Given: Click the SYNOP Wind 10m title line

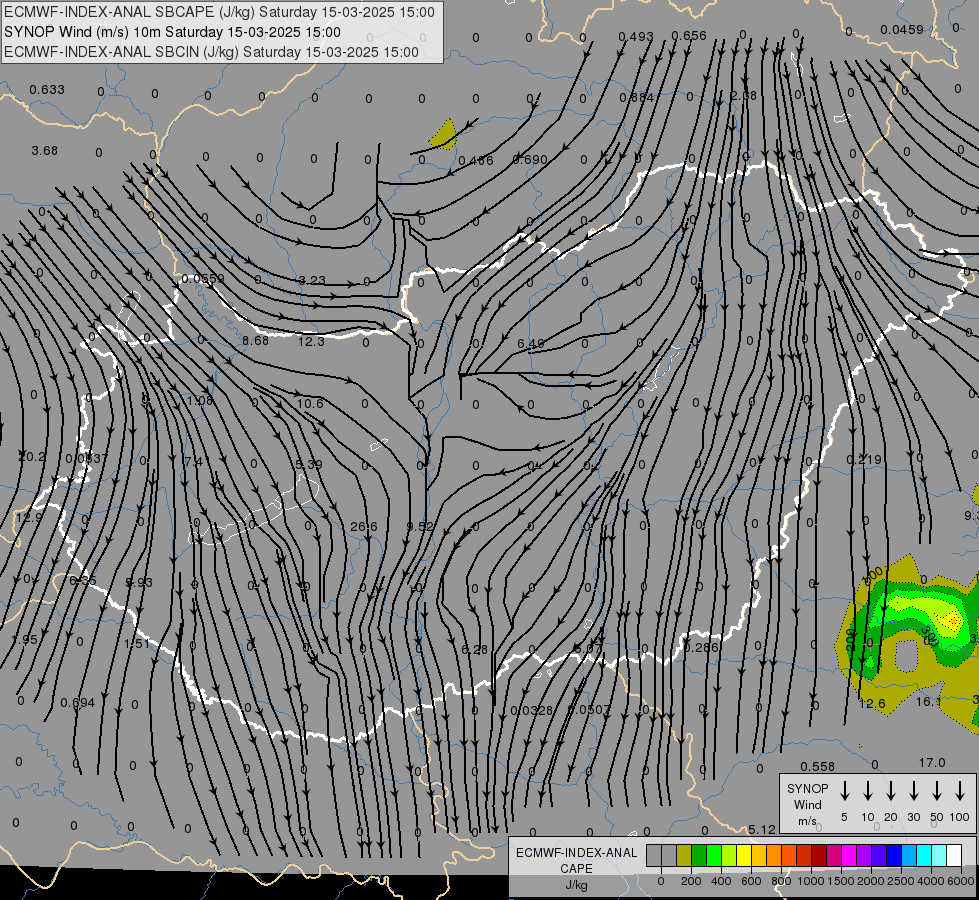Looking at the screenshot, I should 172,32.
